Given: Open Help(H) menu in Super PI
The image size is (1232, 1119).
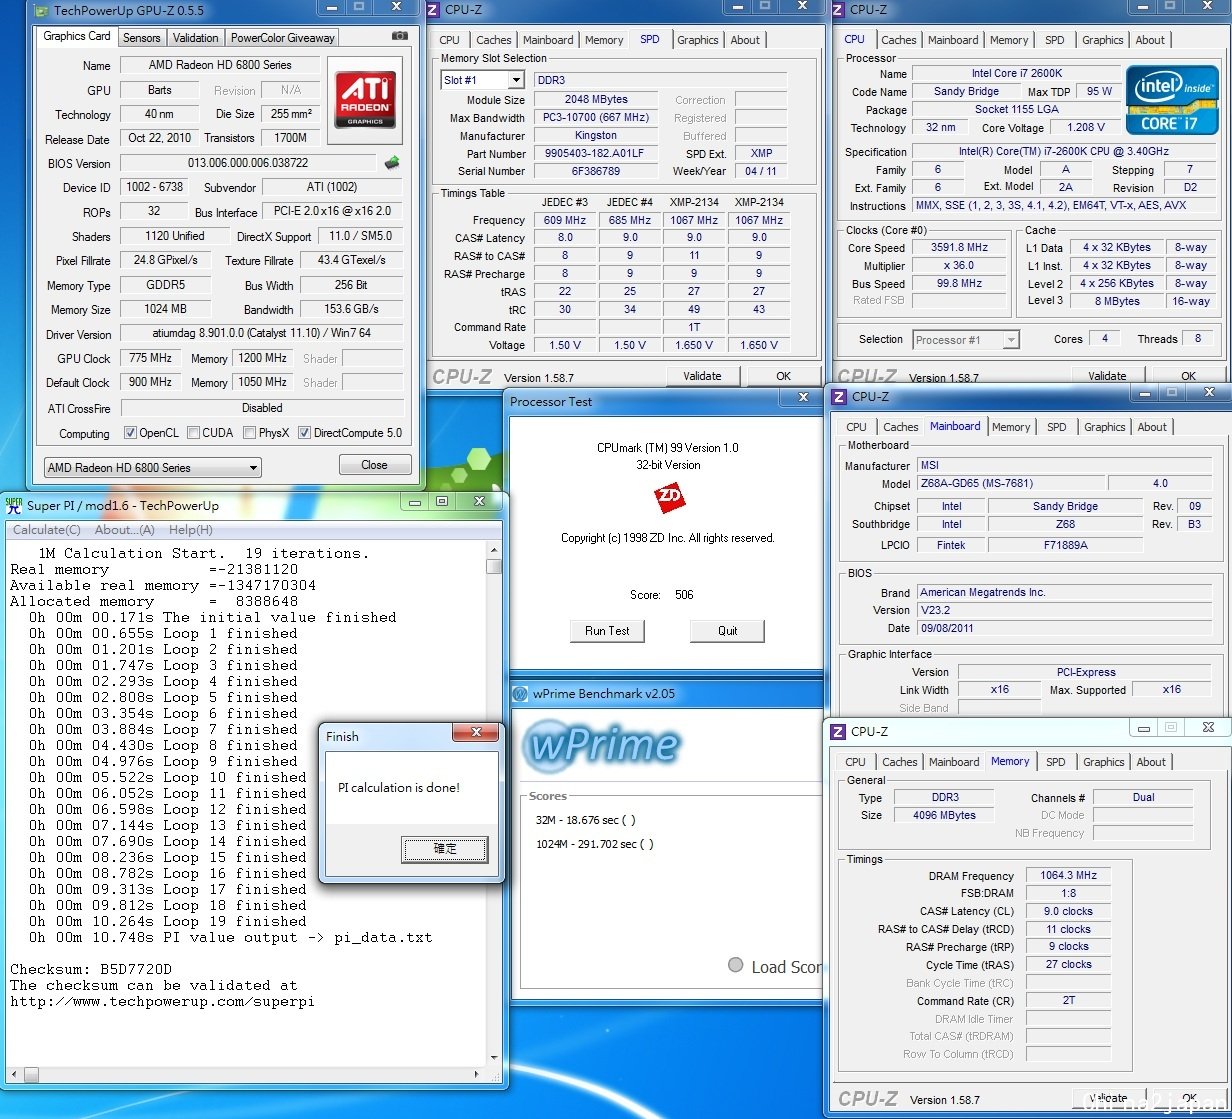Looking at the screenshot, I should click(x=190, y=530).
